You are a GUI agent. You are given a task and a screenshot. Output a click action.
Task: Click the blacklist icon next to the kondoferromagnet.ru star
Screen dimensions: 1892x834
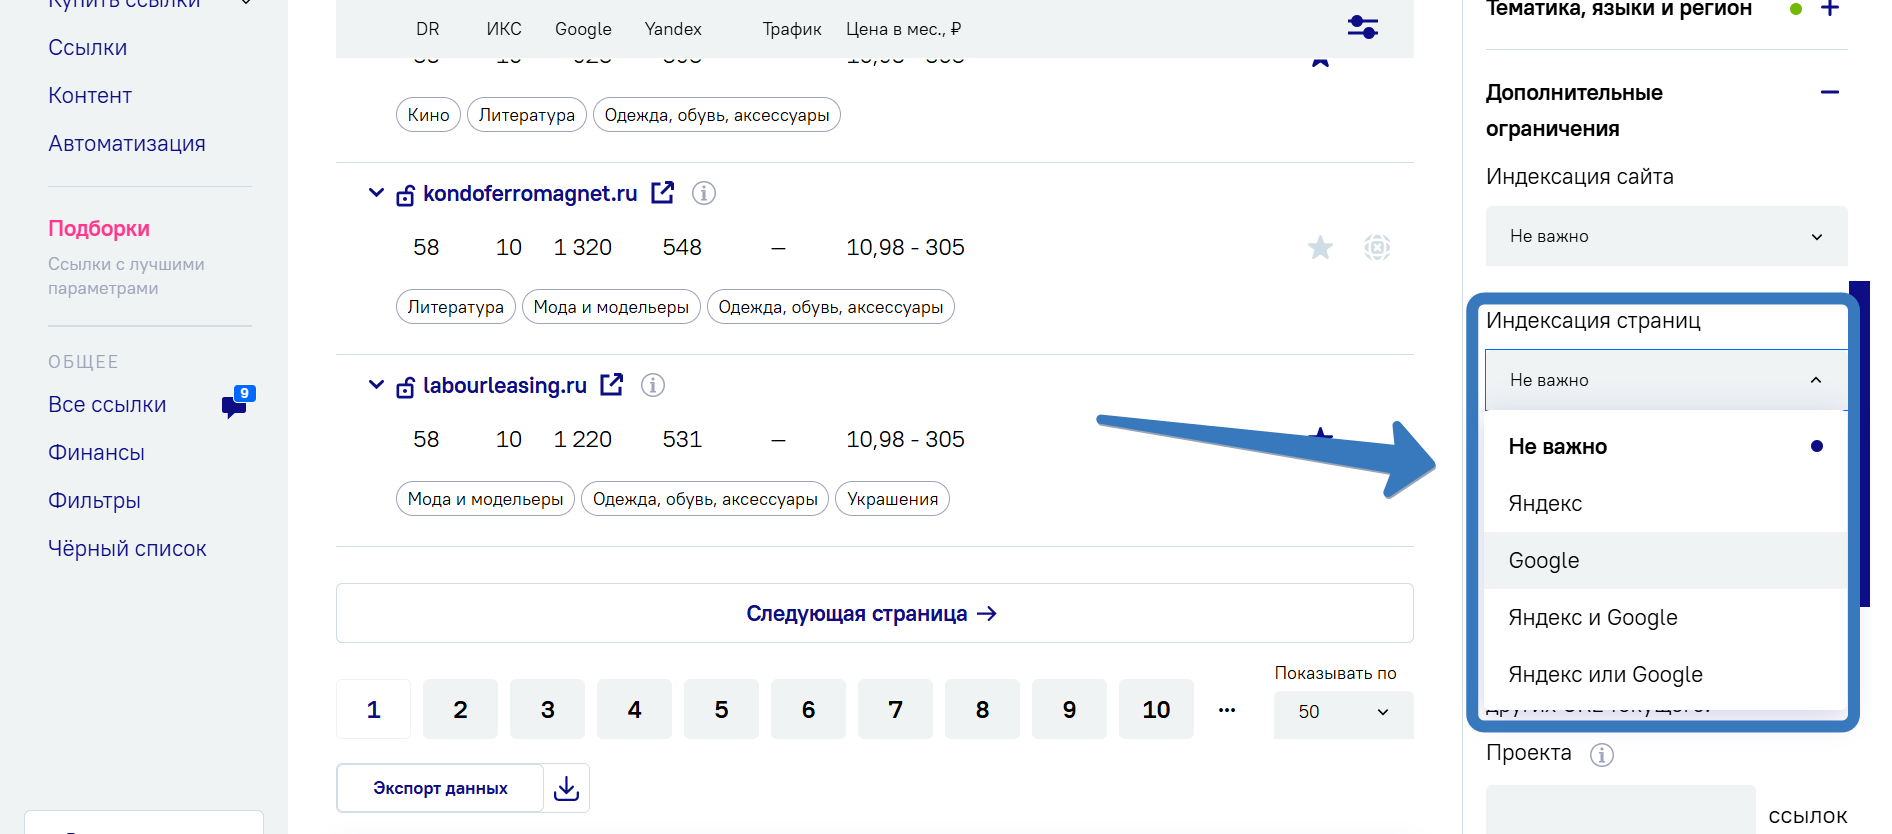[x=1377, y=247]
